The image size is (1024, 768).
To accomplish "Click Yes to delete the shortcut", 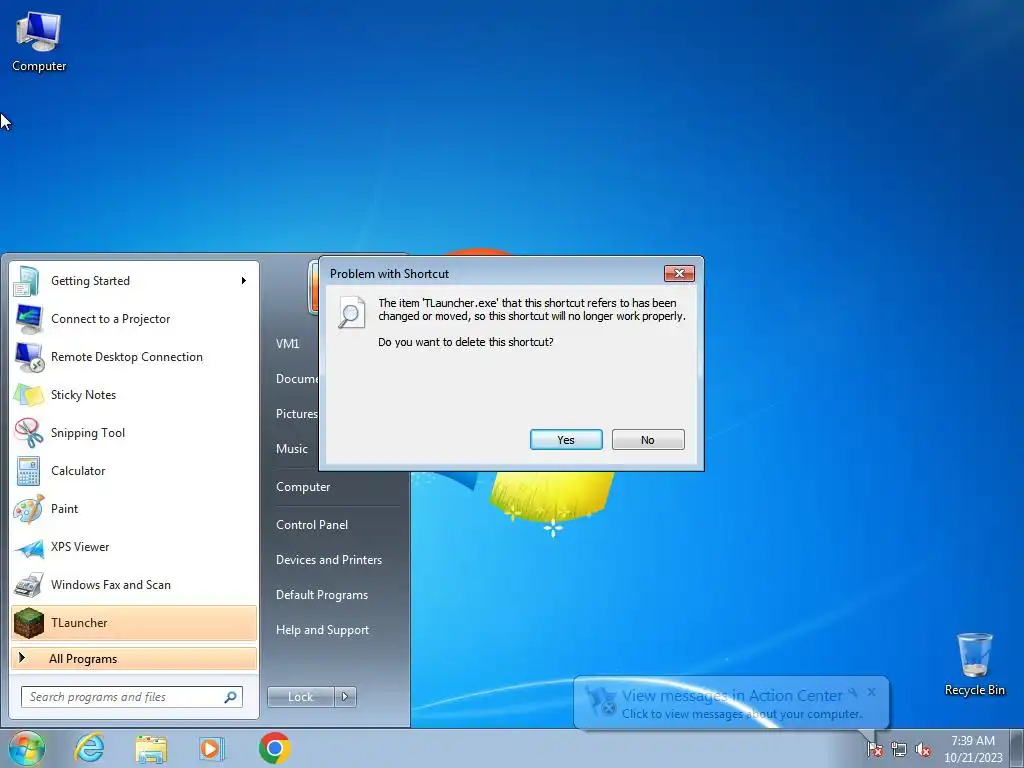I will coord(566,440).
